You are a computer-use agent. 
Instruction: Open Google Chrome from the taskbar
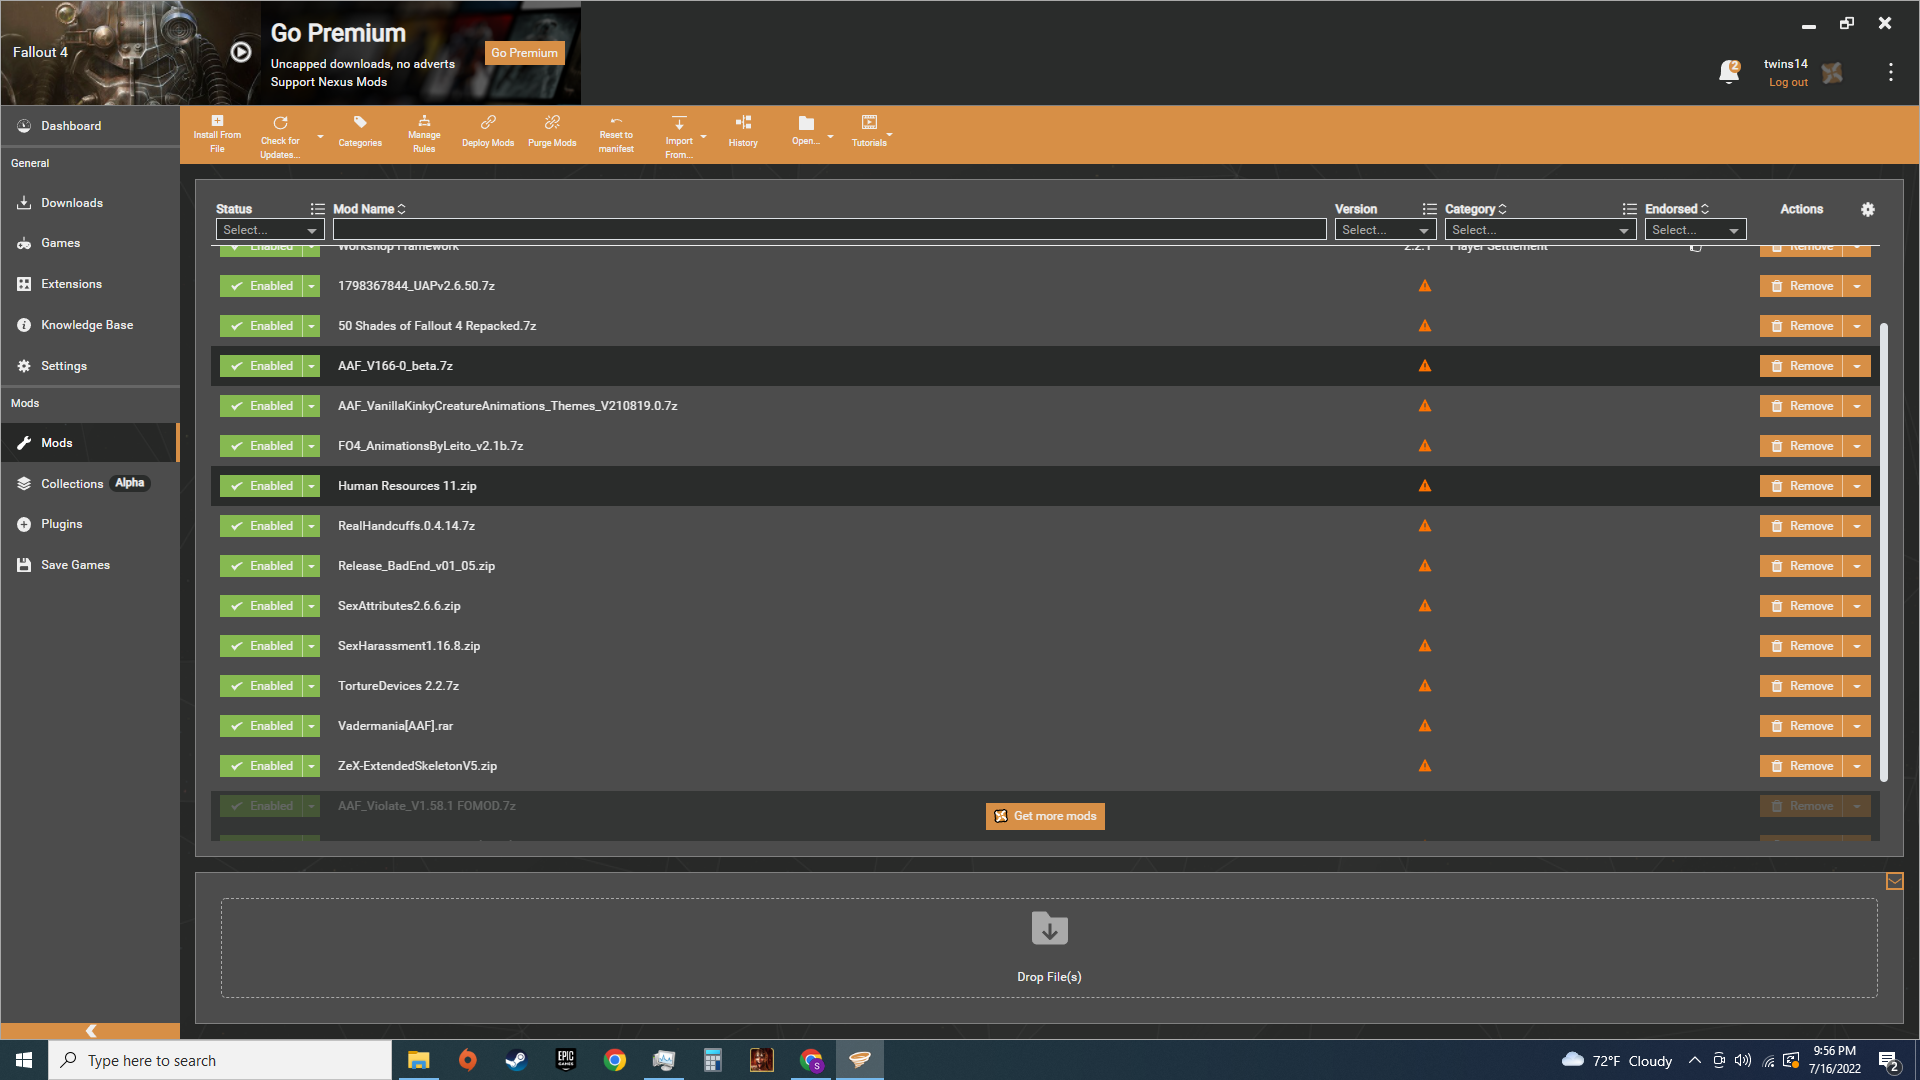pos(614,1060)
